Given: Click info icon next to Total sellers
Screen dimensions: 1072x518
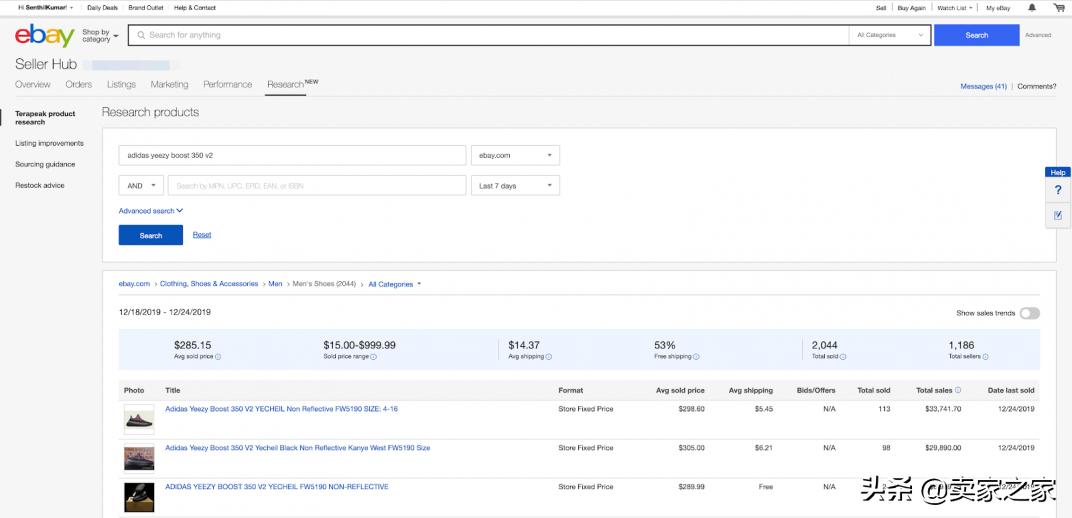Looking at the screenshot, I should click(986, 357).
